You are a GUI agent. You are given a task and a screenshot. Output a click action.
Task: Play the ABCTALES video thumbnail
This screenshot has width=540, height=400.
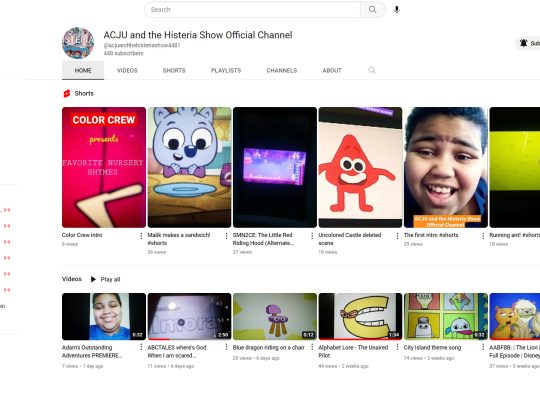[x=189, y=316]
